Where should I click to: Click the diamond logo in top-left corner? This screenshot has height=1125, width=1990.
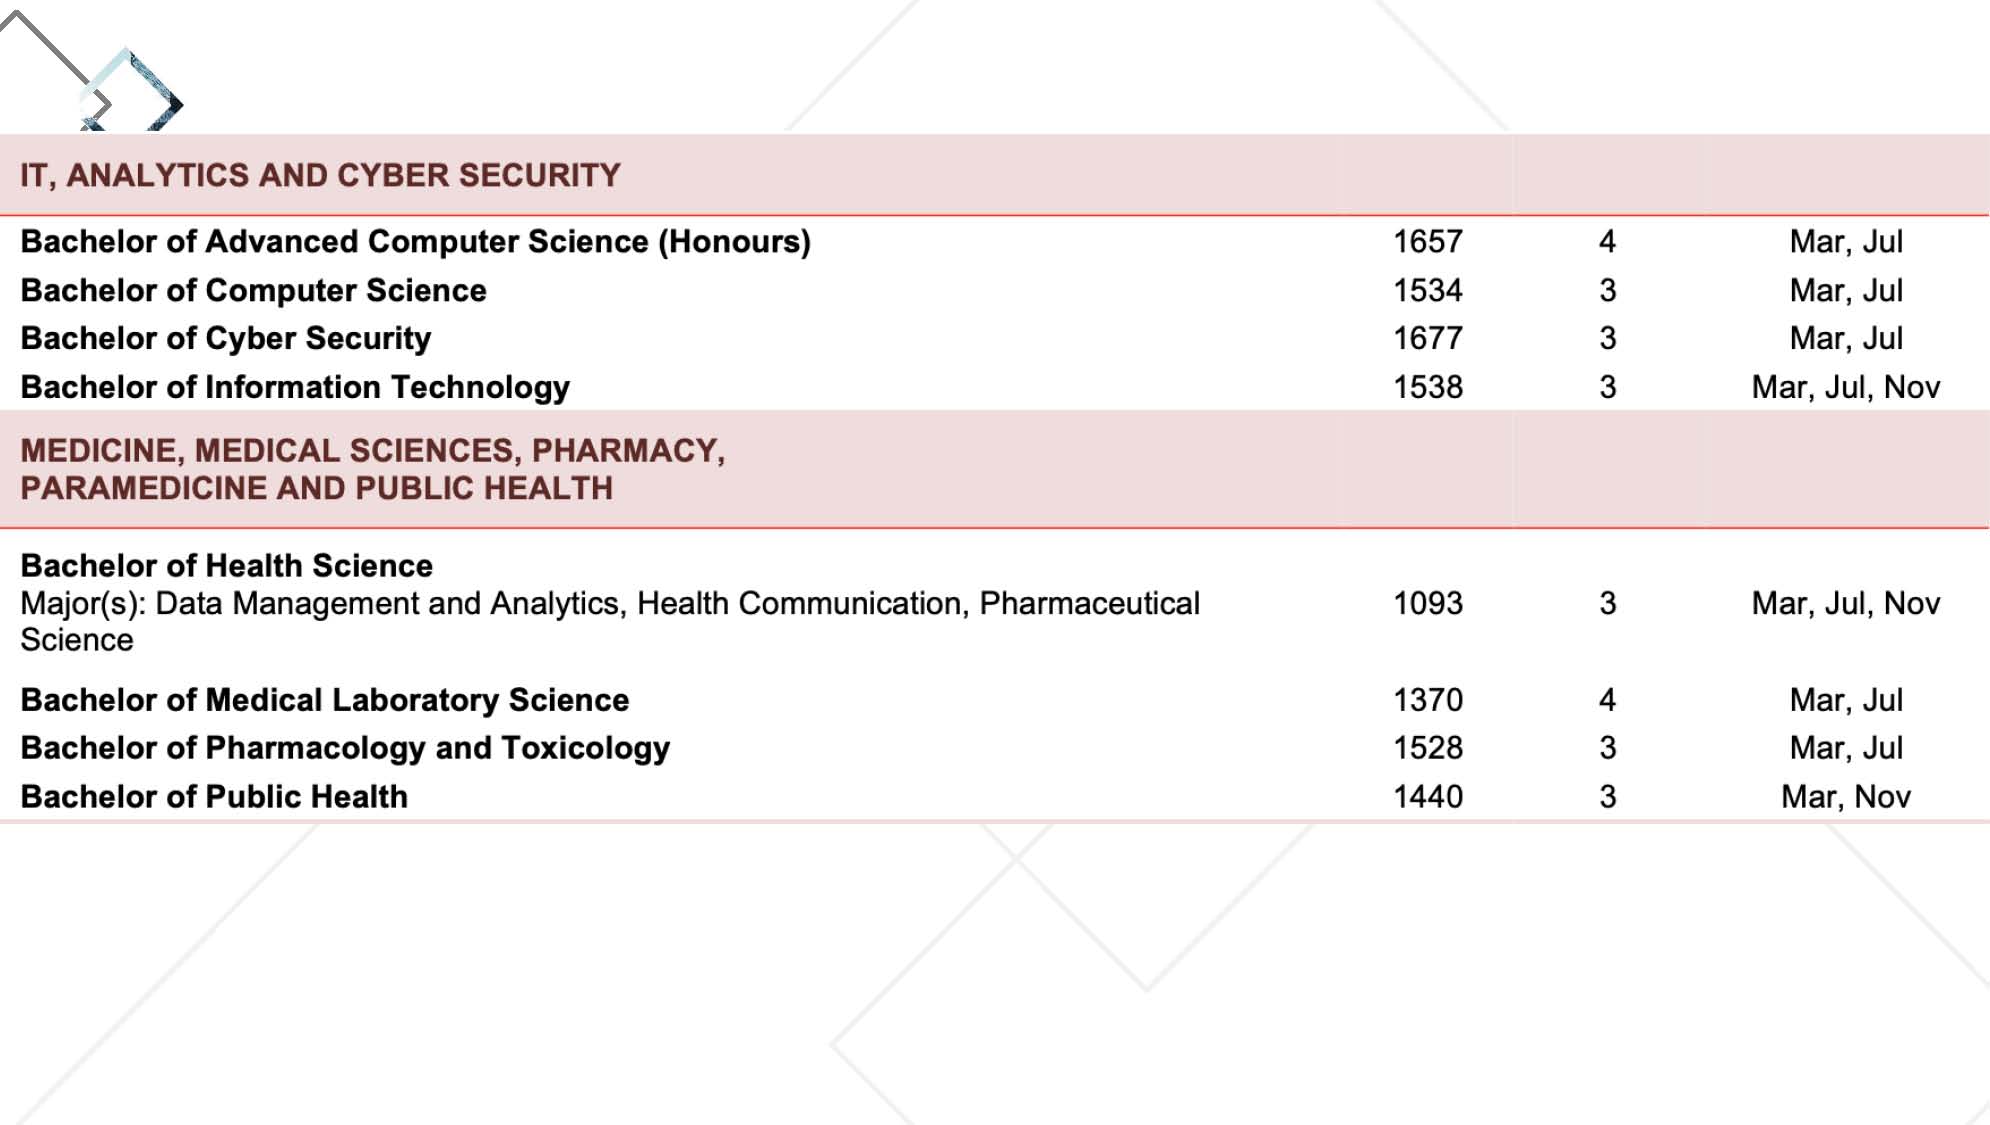(x=130, y=92)
